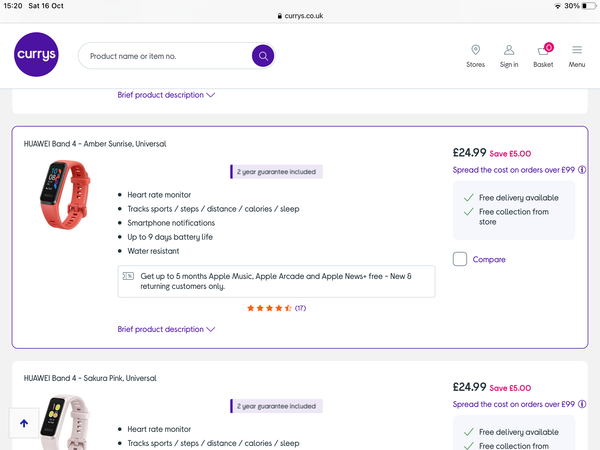Image resolution: width=600 pixels, height=450 pixels.
Task: Click Amber Sunrise 2 year guarantee badge
Action: click(x=276, y=172)
